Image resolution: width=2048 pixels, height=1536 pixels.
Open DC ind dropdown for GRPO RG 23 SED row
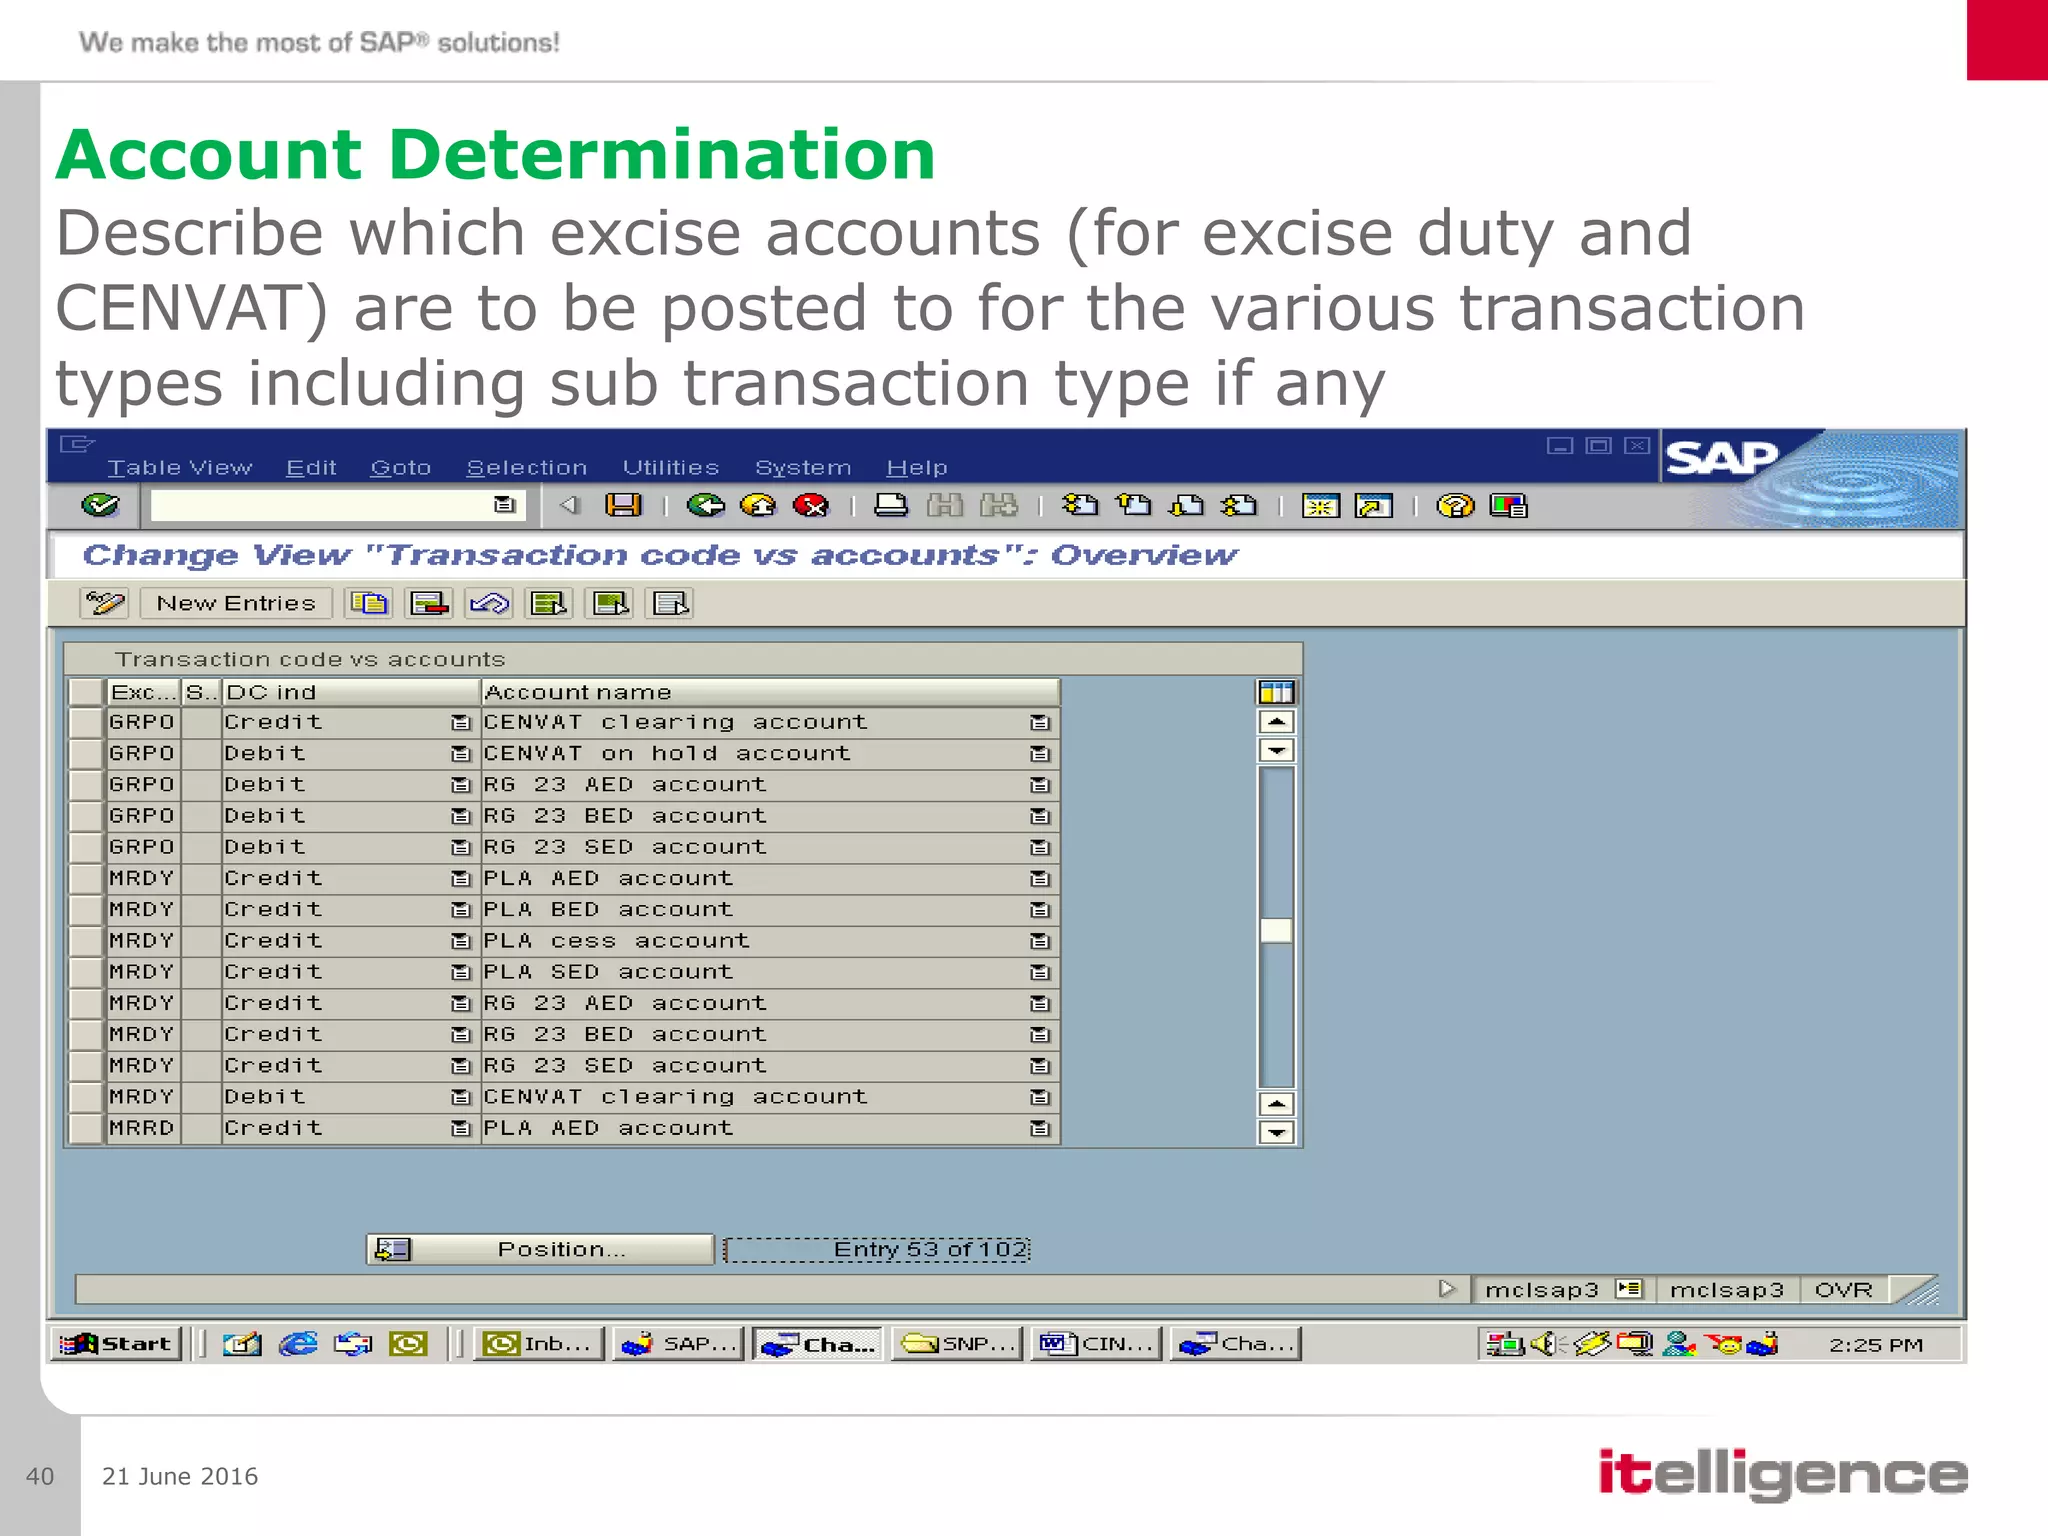[460, 848]
